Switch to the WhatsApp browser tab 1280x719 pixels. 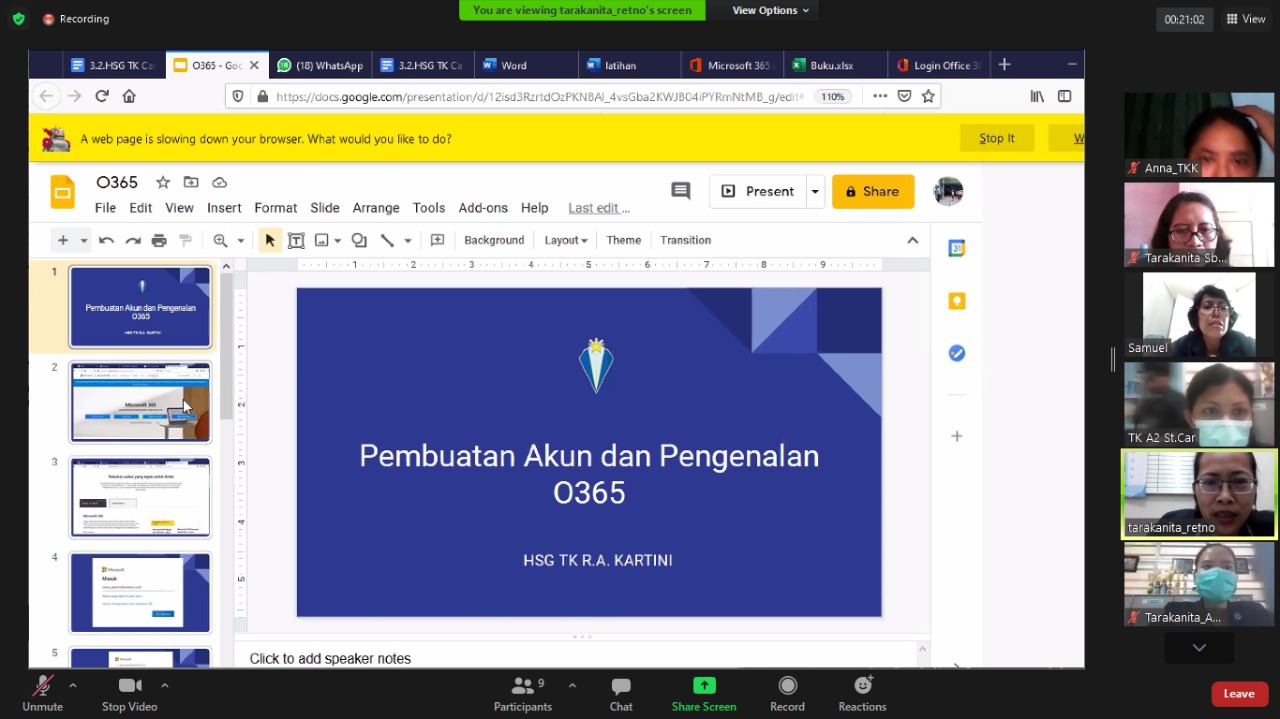(x=319, y=65)
